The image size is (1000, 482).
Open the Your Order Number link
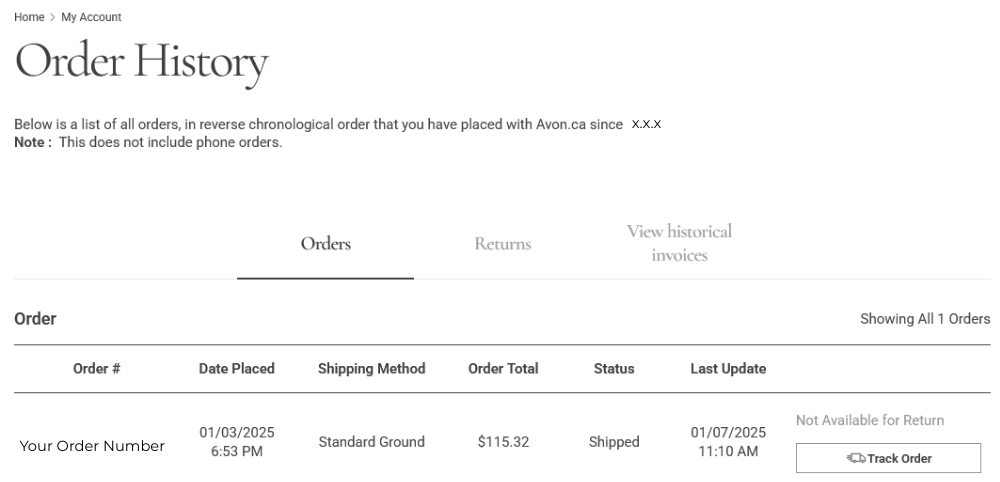[x=92, y=446]
